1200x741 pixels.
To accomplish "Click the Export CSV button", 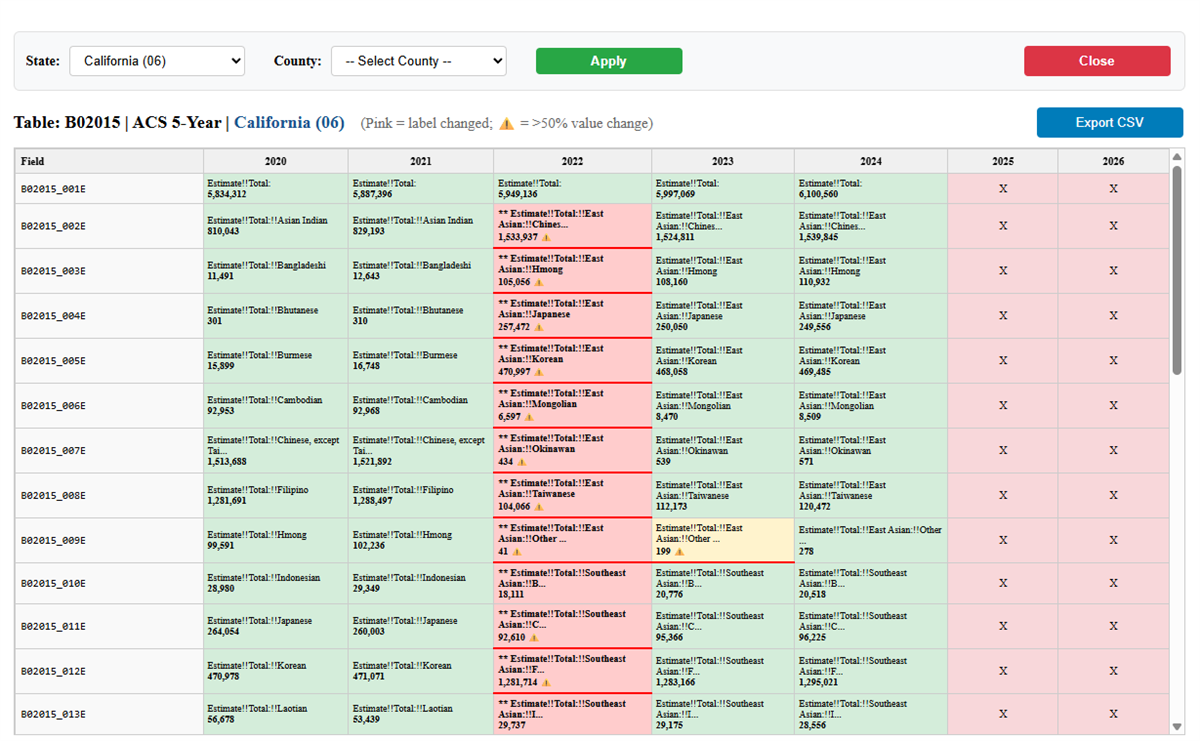I will (1110, 122).
